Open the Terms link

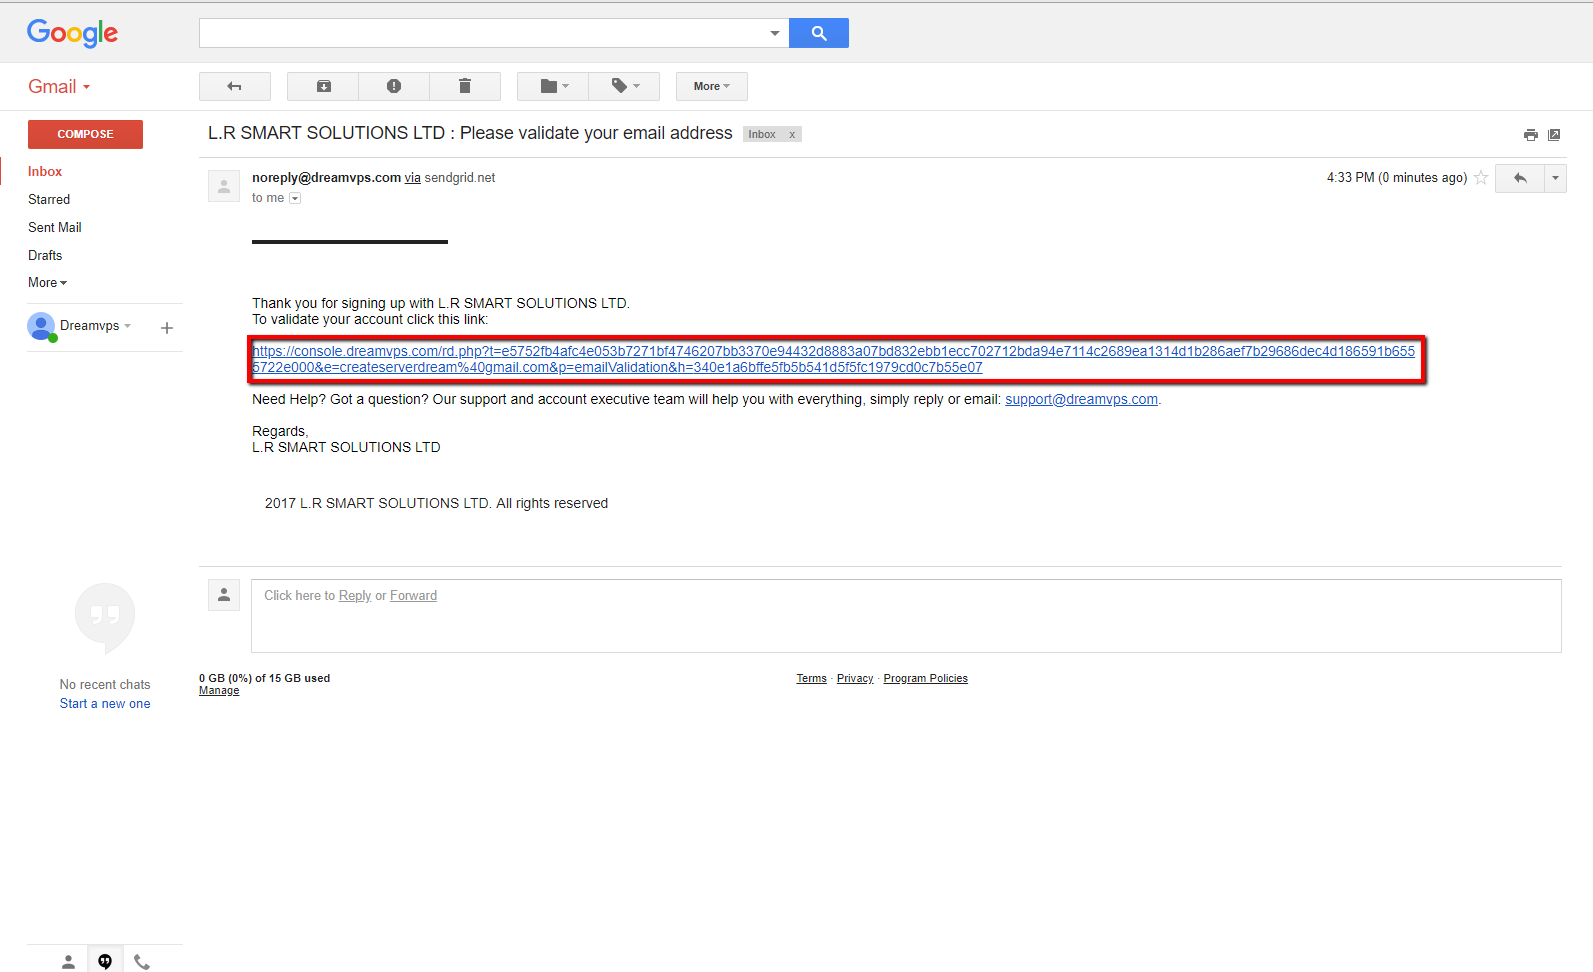point(811,678)
